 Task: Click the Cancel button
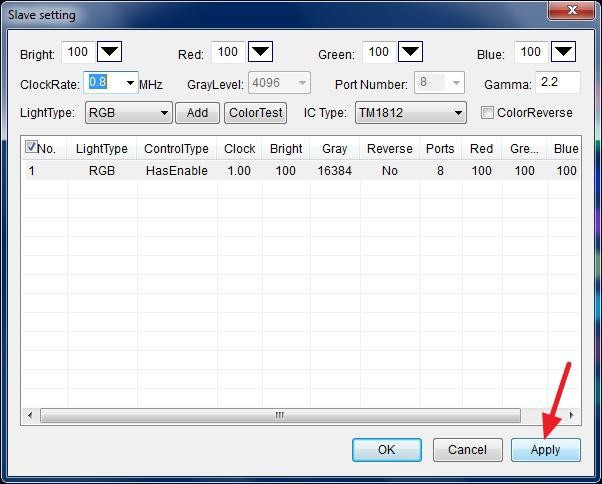(467, 450)
